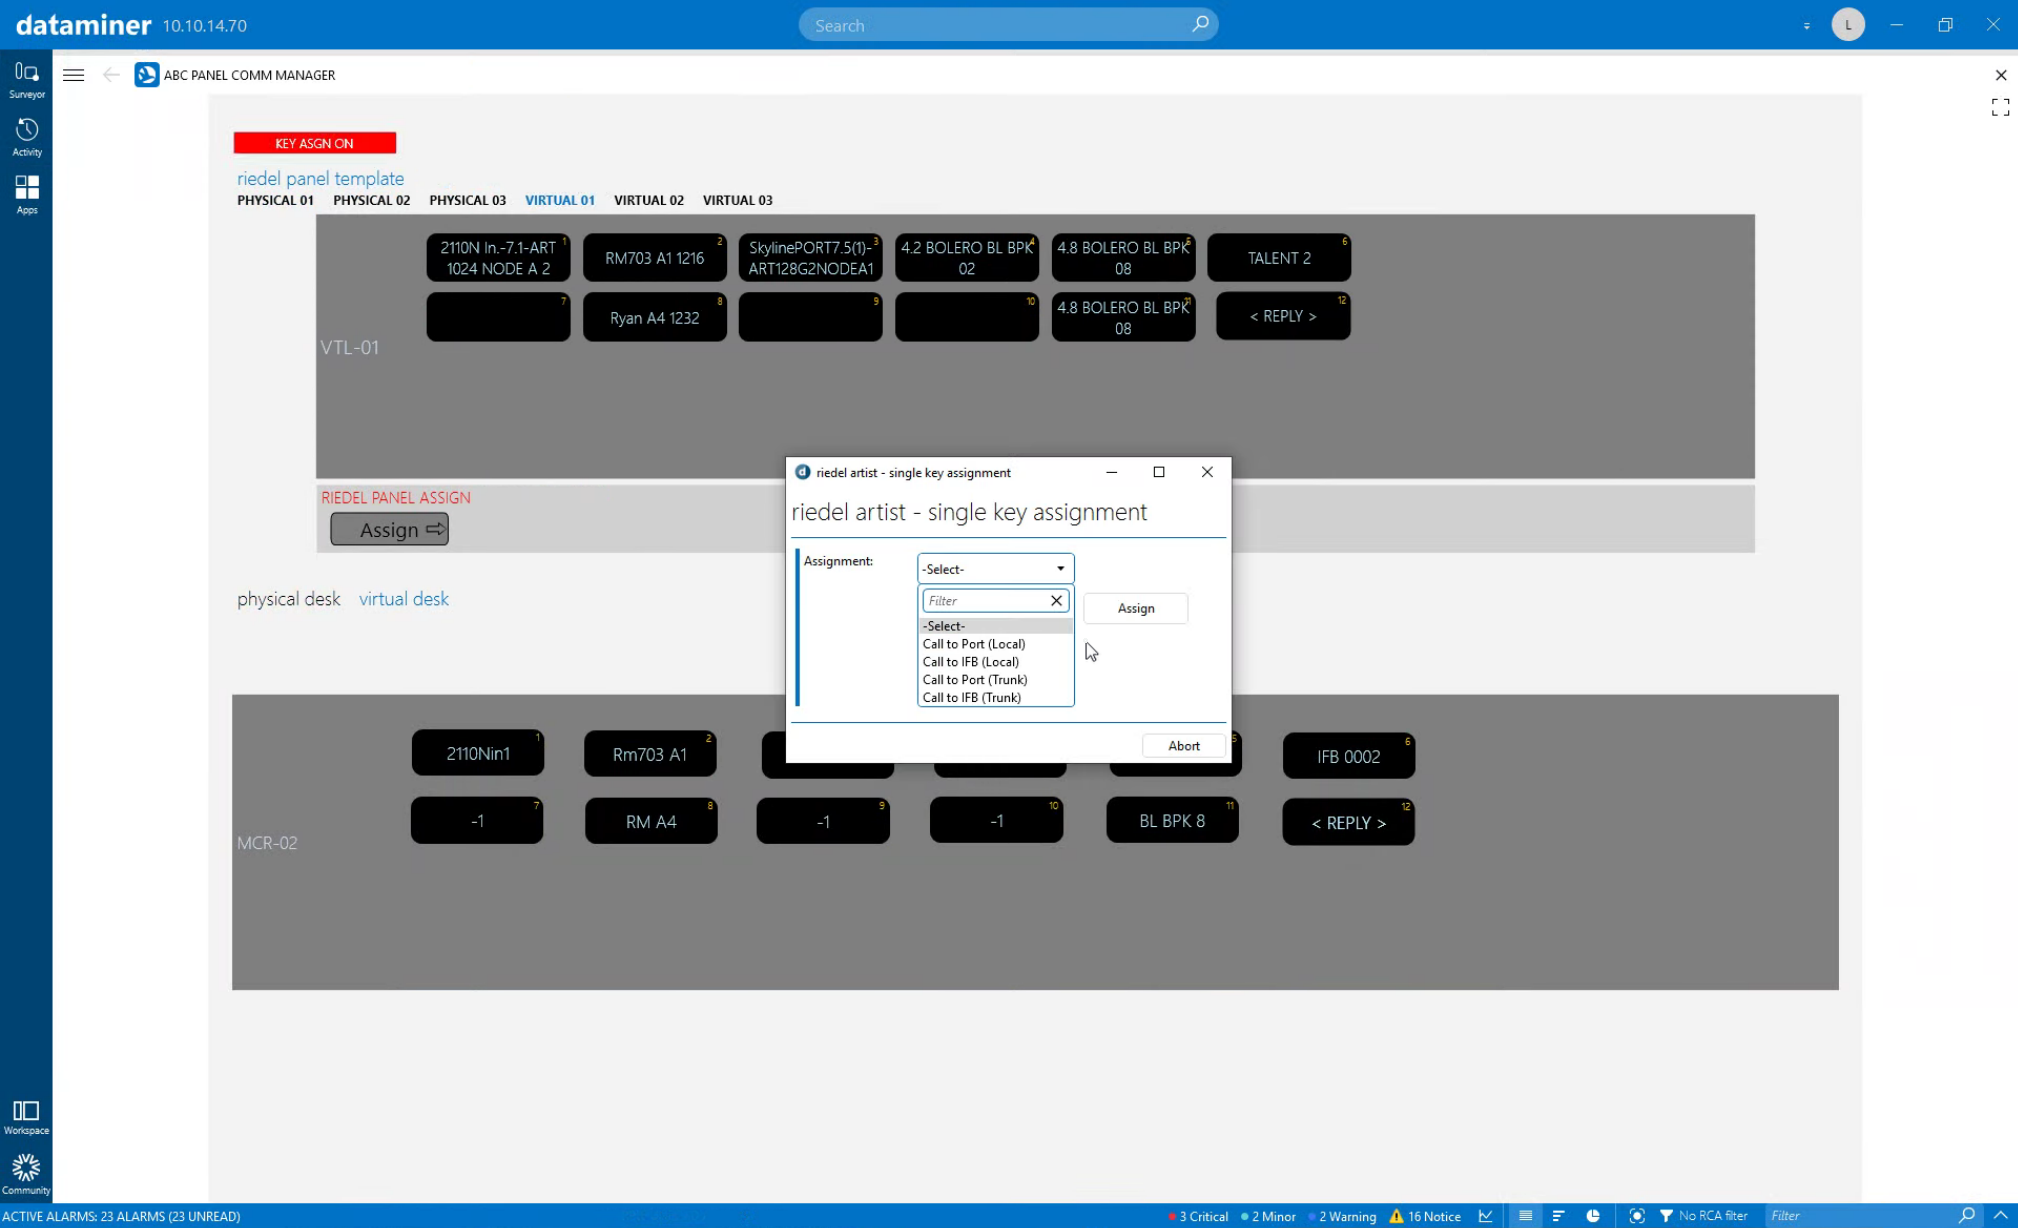Switch to VIRTUAL 01 tab

(x=559, y=200)
